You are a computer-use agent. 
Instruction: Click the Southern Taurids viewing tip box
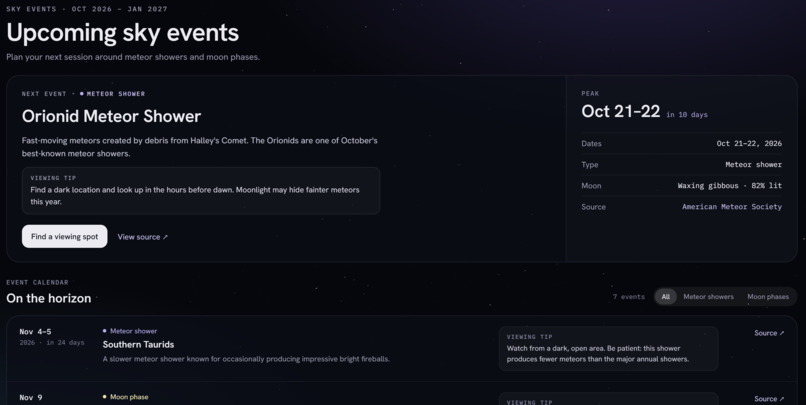point(609,348)
